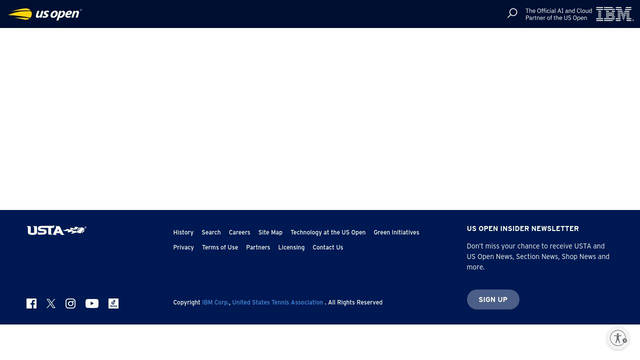Image resolution: width=640 pixels, height=360 pixels.
Task: Open the Terms of Use link
Action: (x=220, y=247)
